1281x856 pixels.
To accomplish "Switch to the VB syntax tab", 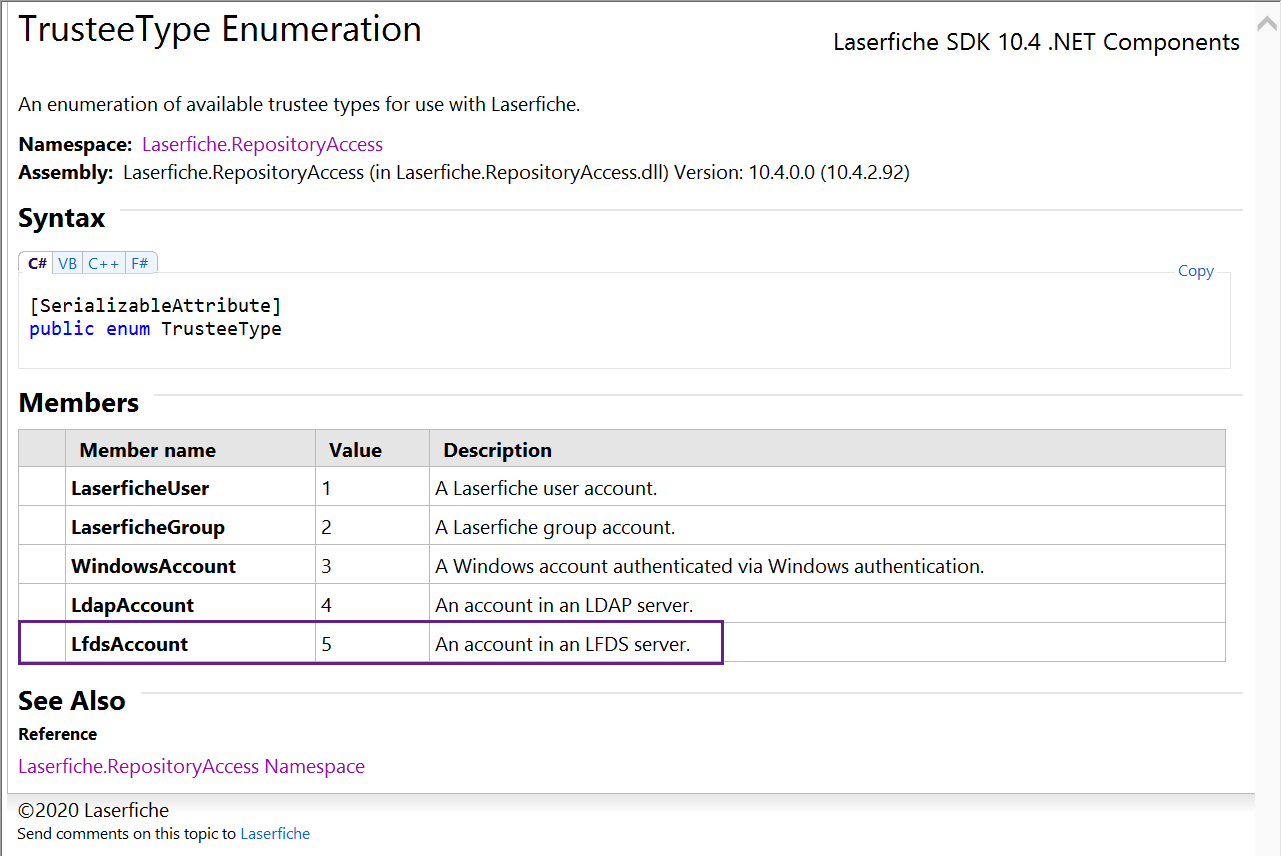I will (x=67, y=263).
